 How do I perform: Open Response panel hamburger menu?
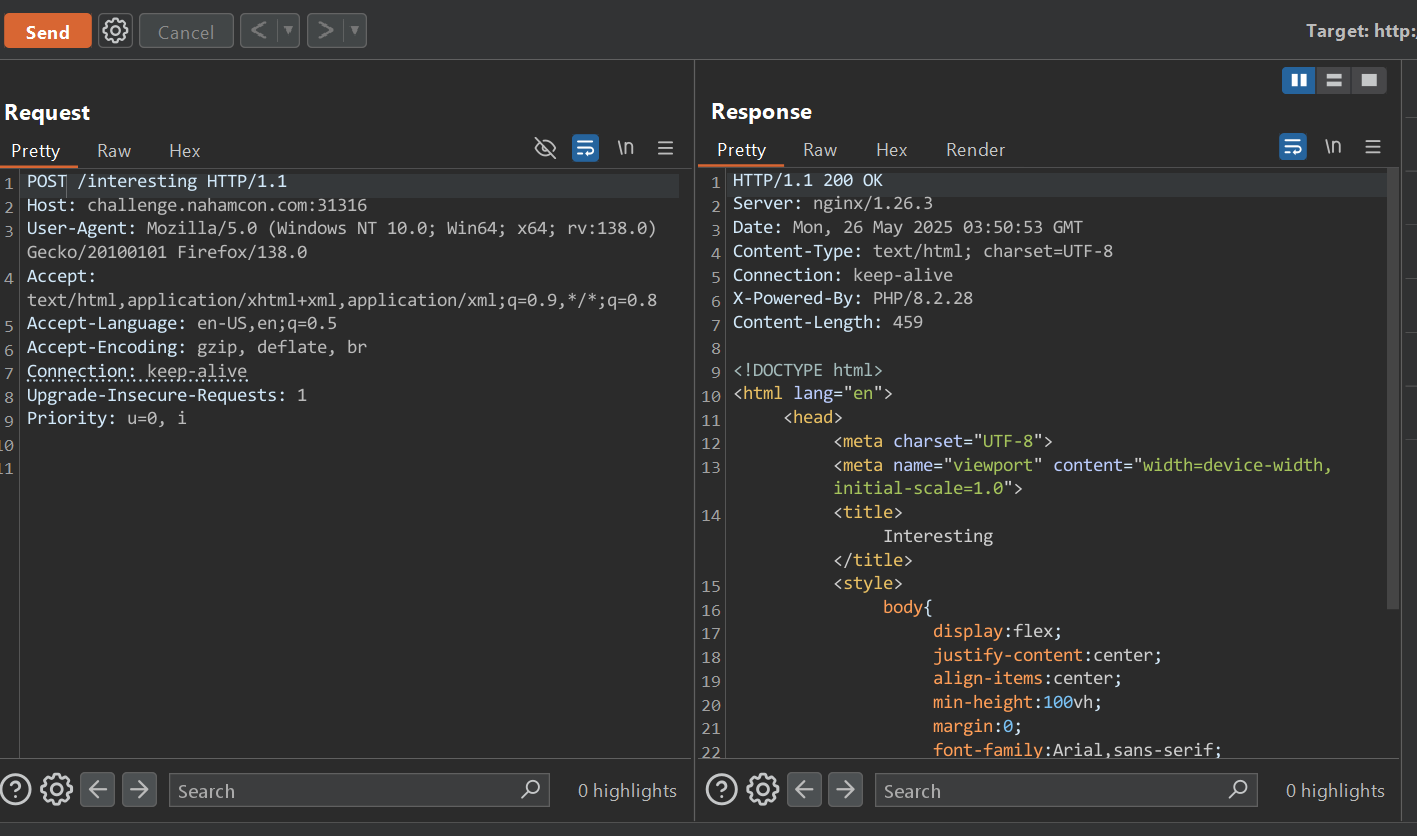(x=1372, y=148)
